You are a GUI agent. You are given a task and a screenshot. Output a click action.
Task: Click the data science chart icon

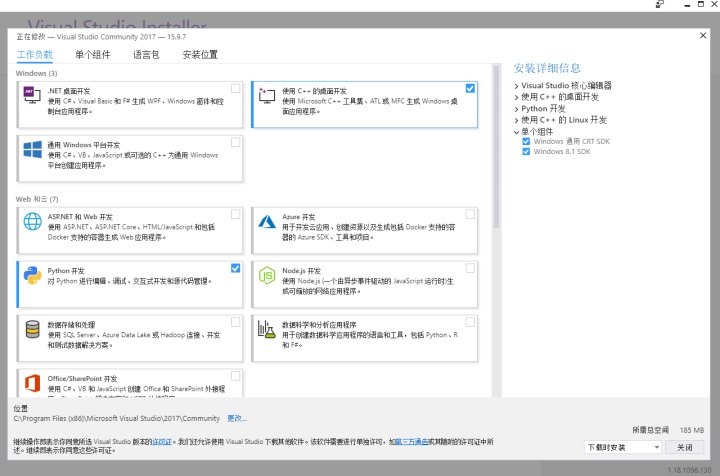pyautogui.click(x=266, y=329)
